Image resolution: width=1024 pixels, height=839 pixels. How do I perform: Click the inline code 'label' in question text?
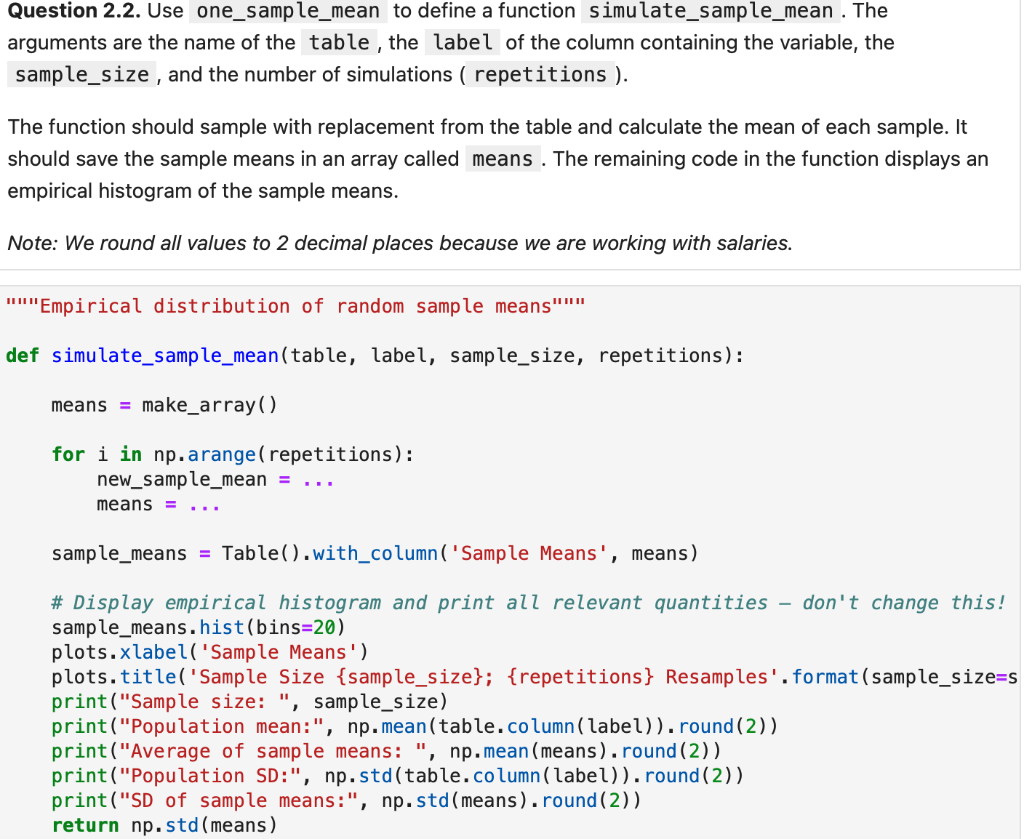462,42
